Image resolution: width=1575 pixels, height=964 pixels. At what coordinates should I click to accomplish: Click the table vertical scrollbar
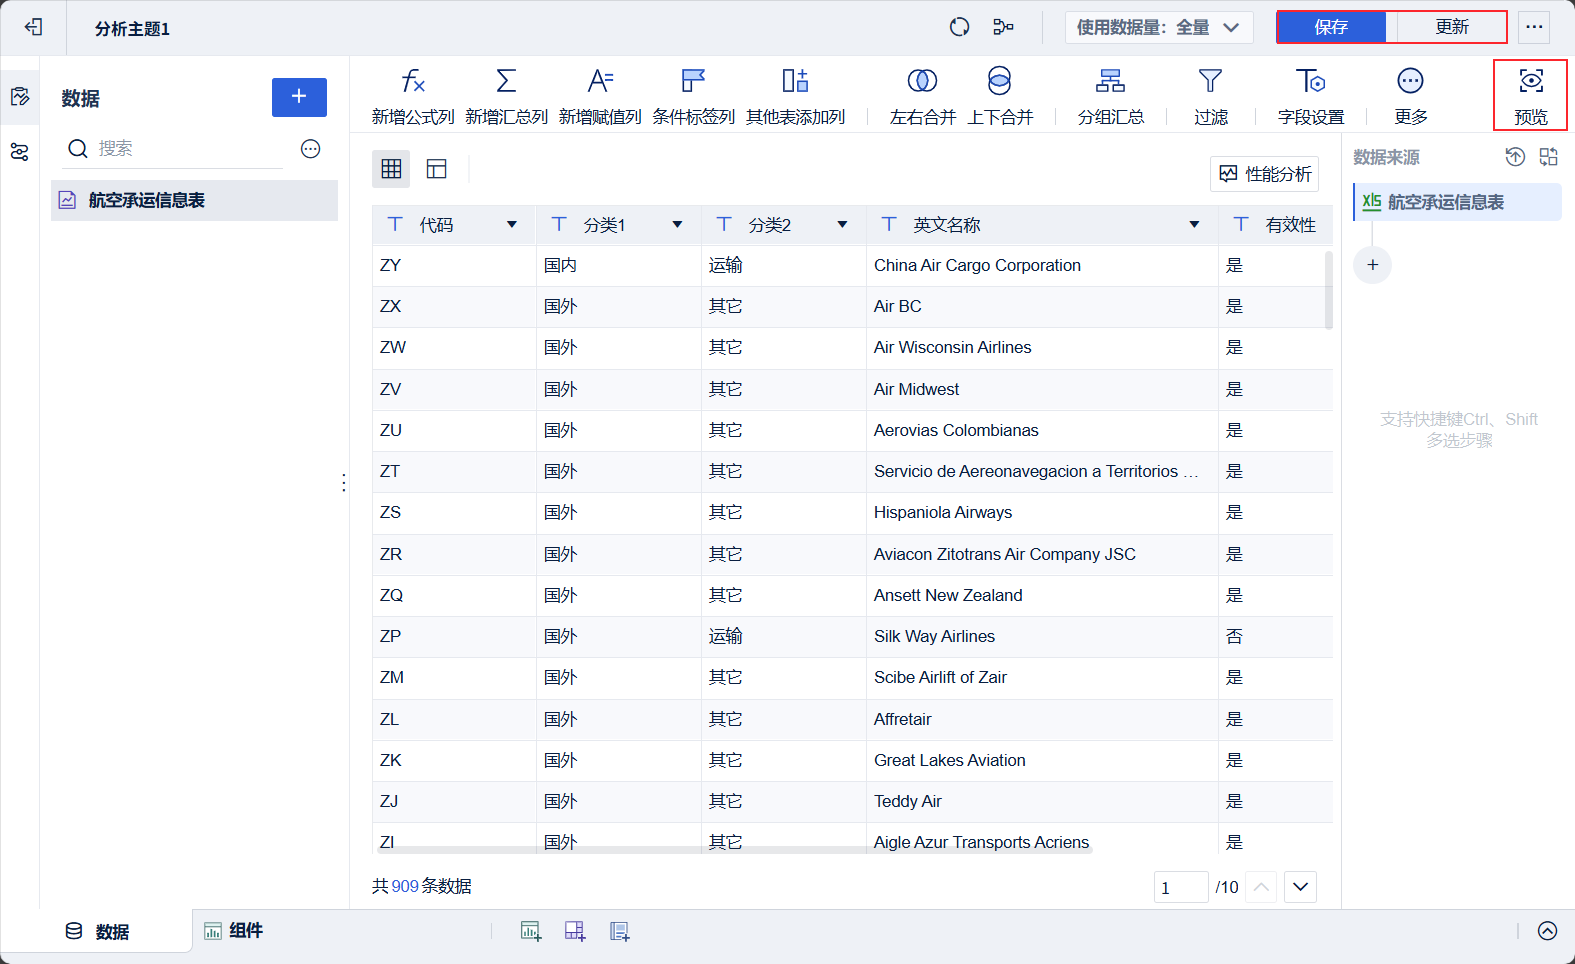point(1329,290)
